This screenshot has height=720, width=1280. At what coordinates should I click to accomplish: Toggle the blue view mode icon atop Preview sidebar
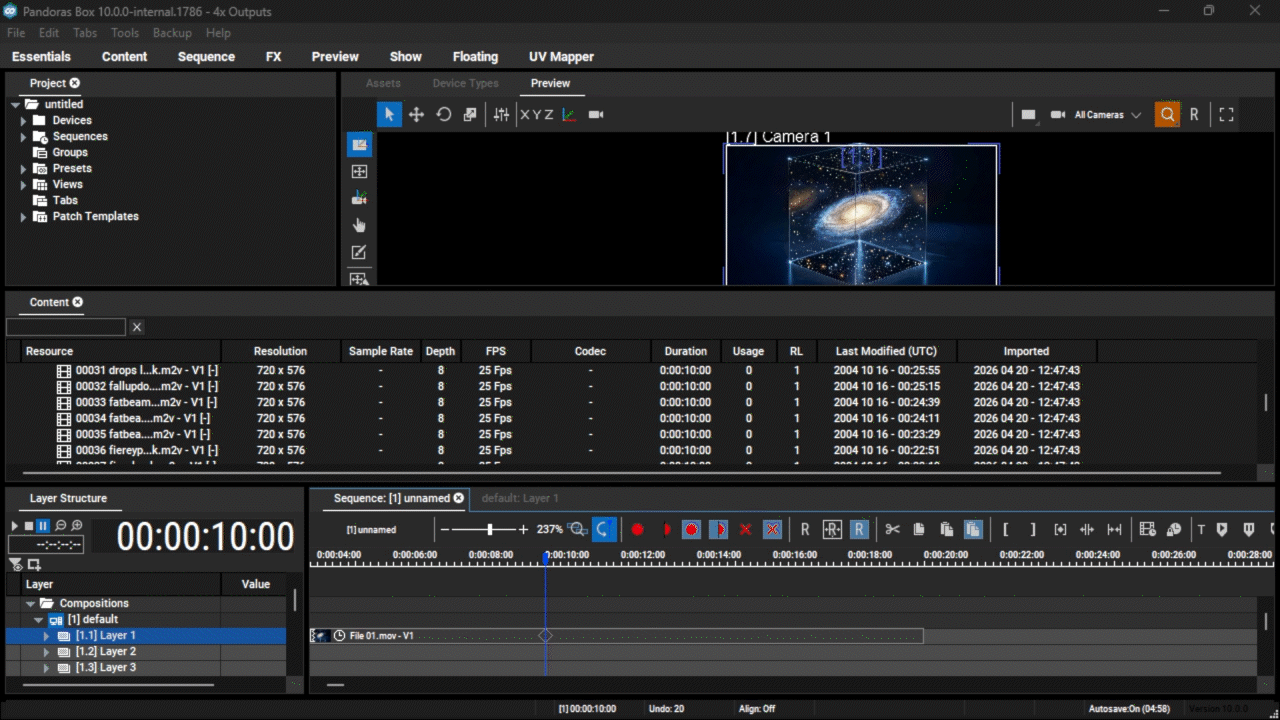click(x=360, y=145)
